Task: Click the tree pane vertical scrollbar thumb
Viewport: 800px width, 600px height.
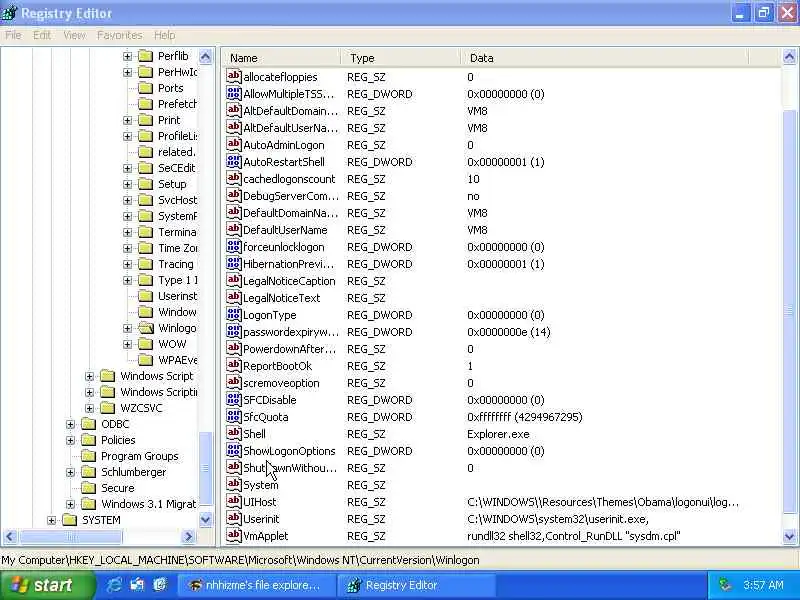Action: (x=206, y=468)
